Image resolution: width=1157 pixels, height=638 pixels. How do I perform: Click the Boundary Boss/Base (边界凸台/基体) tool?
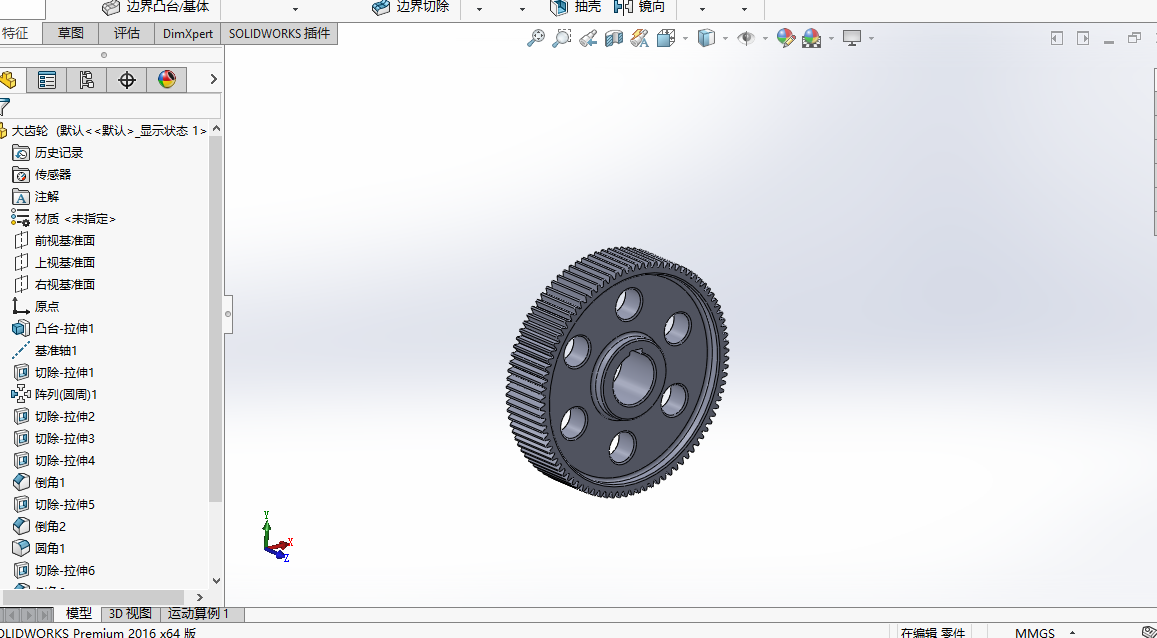[156, 7]
